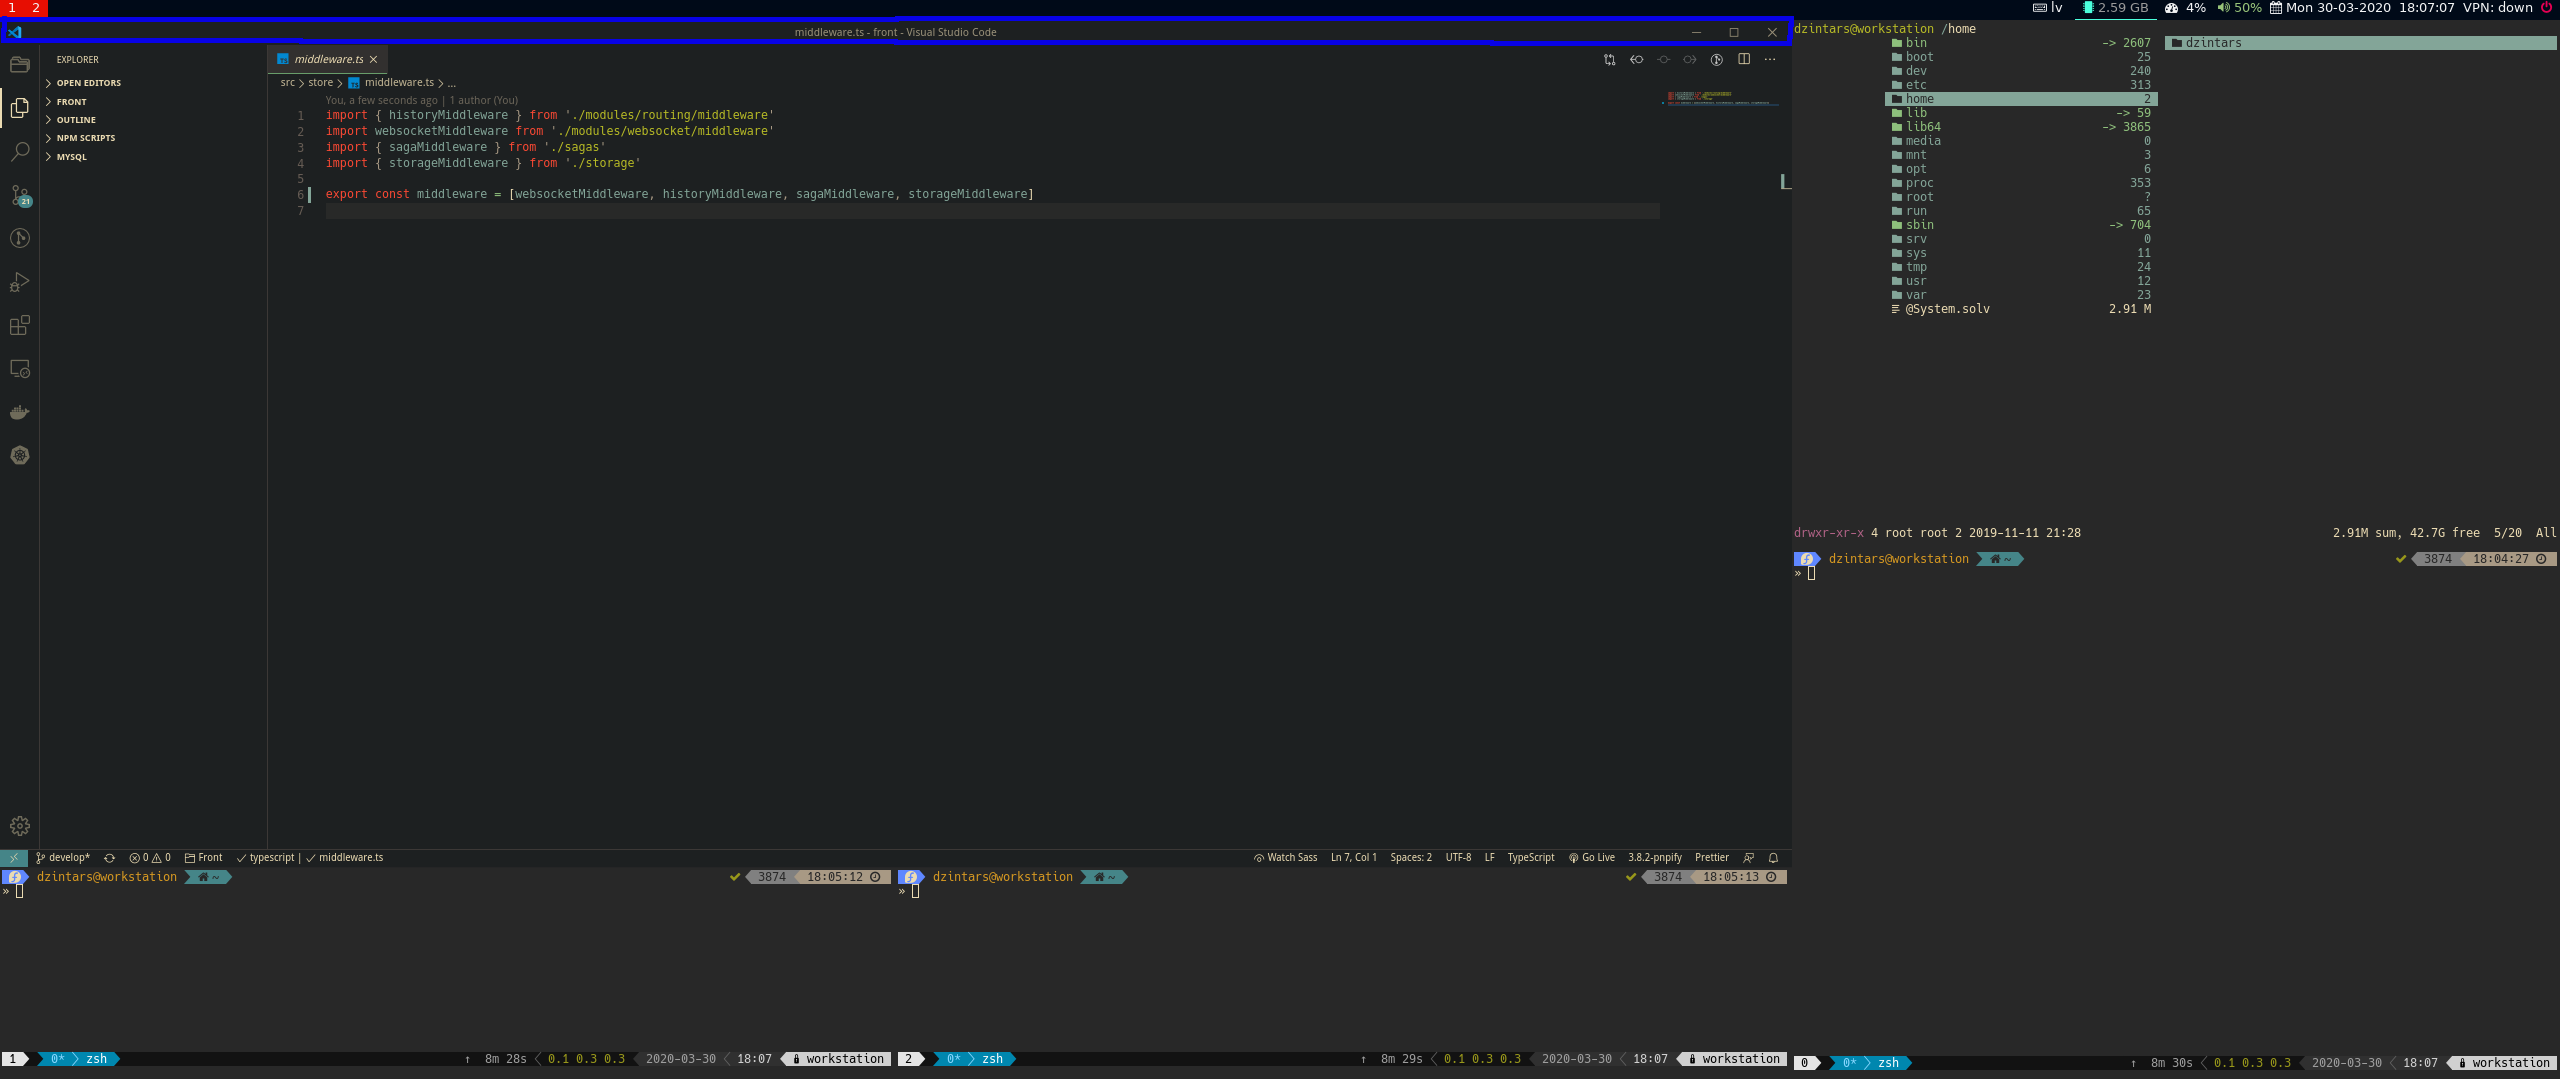Click the Docker whale icon in the activity bar
The width and height of the screenshot is (2560, 1079).
[x=19, y=411]
